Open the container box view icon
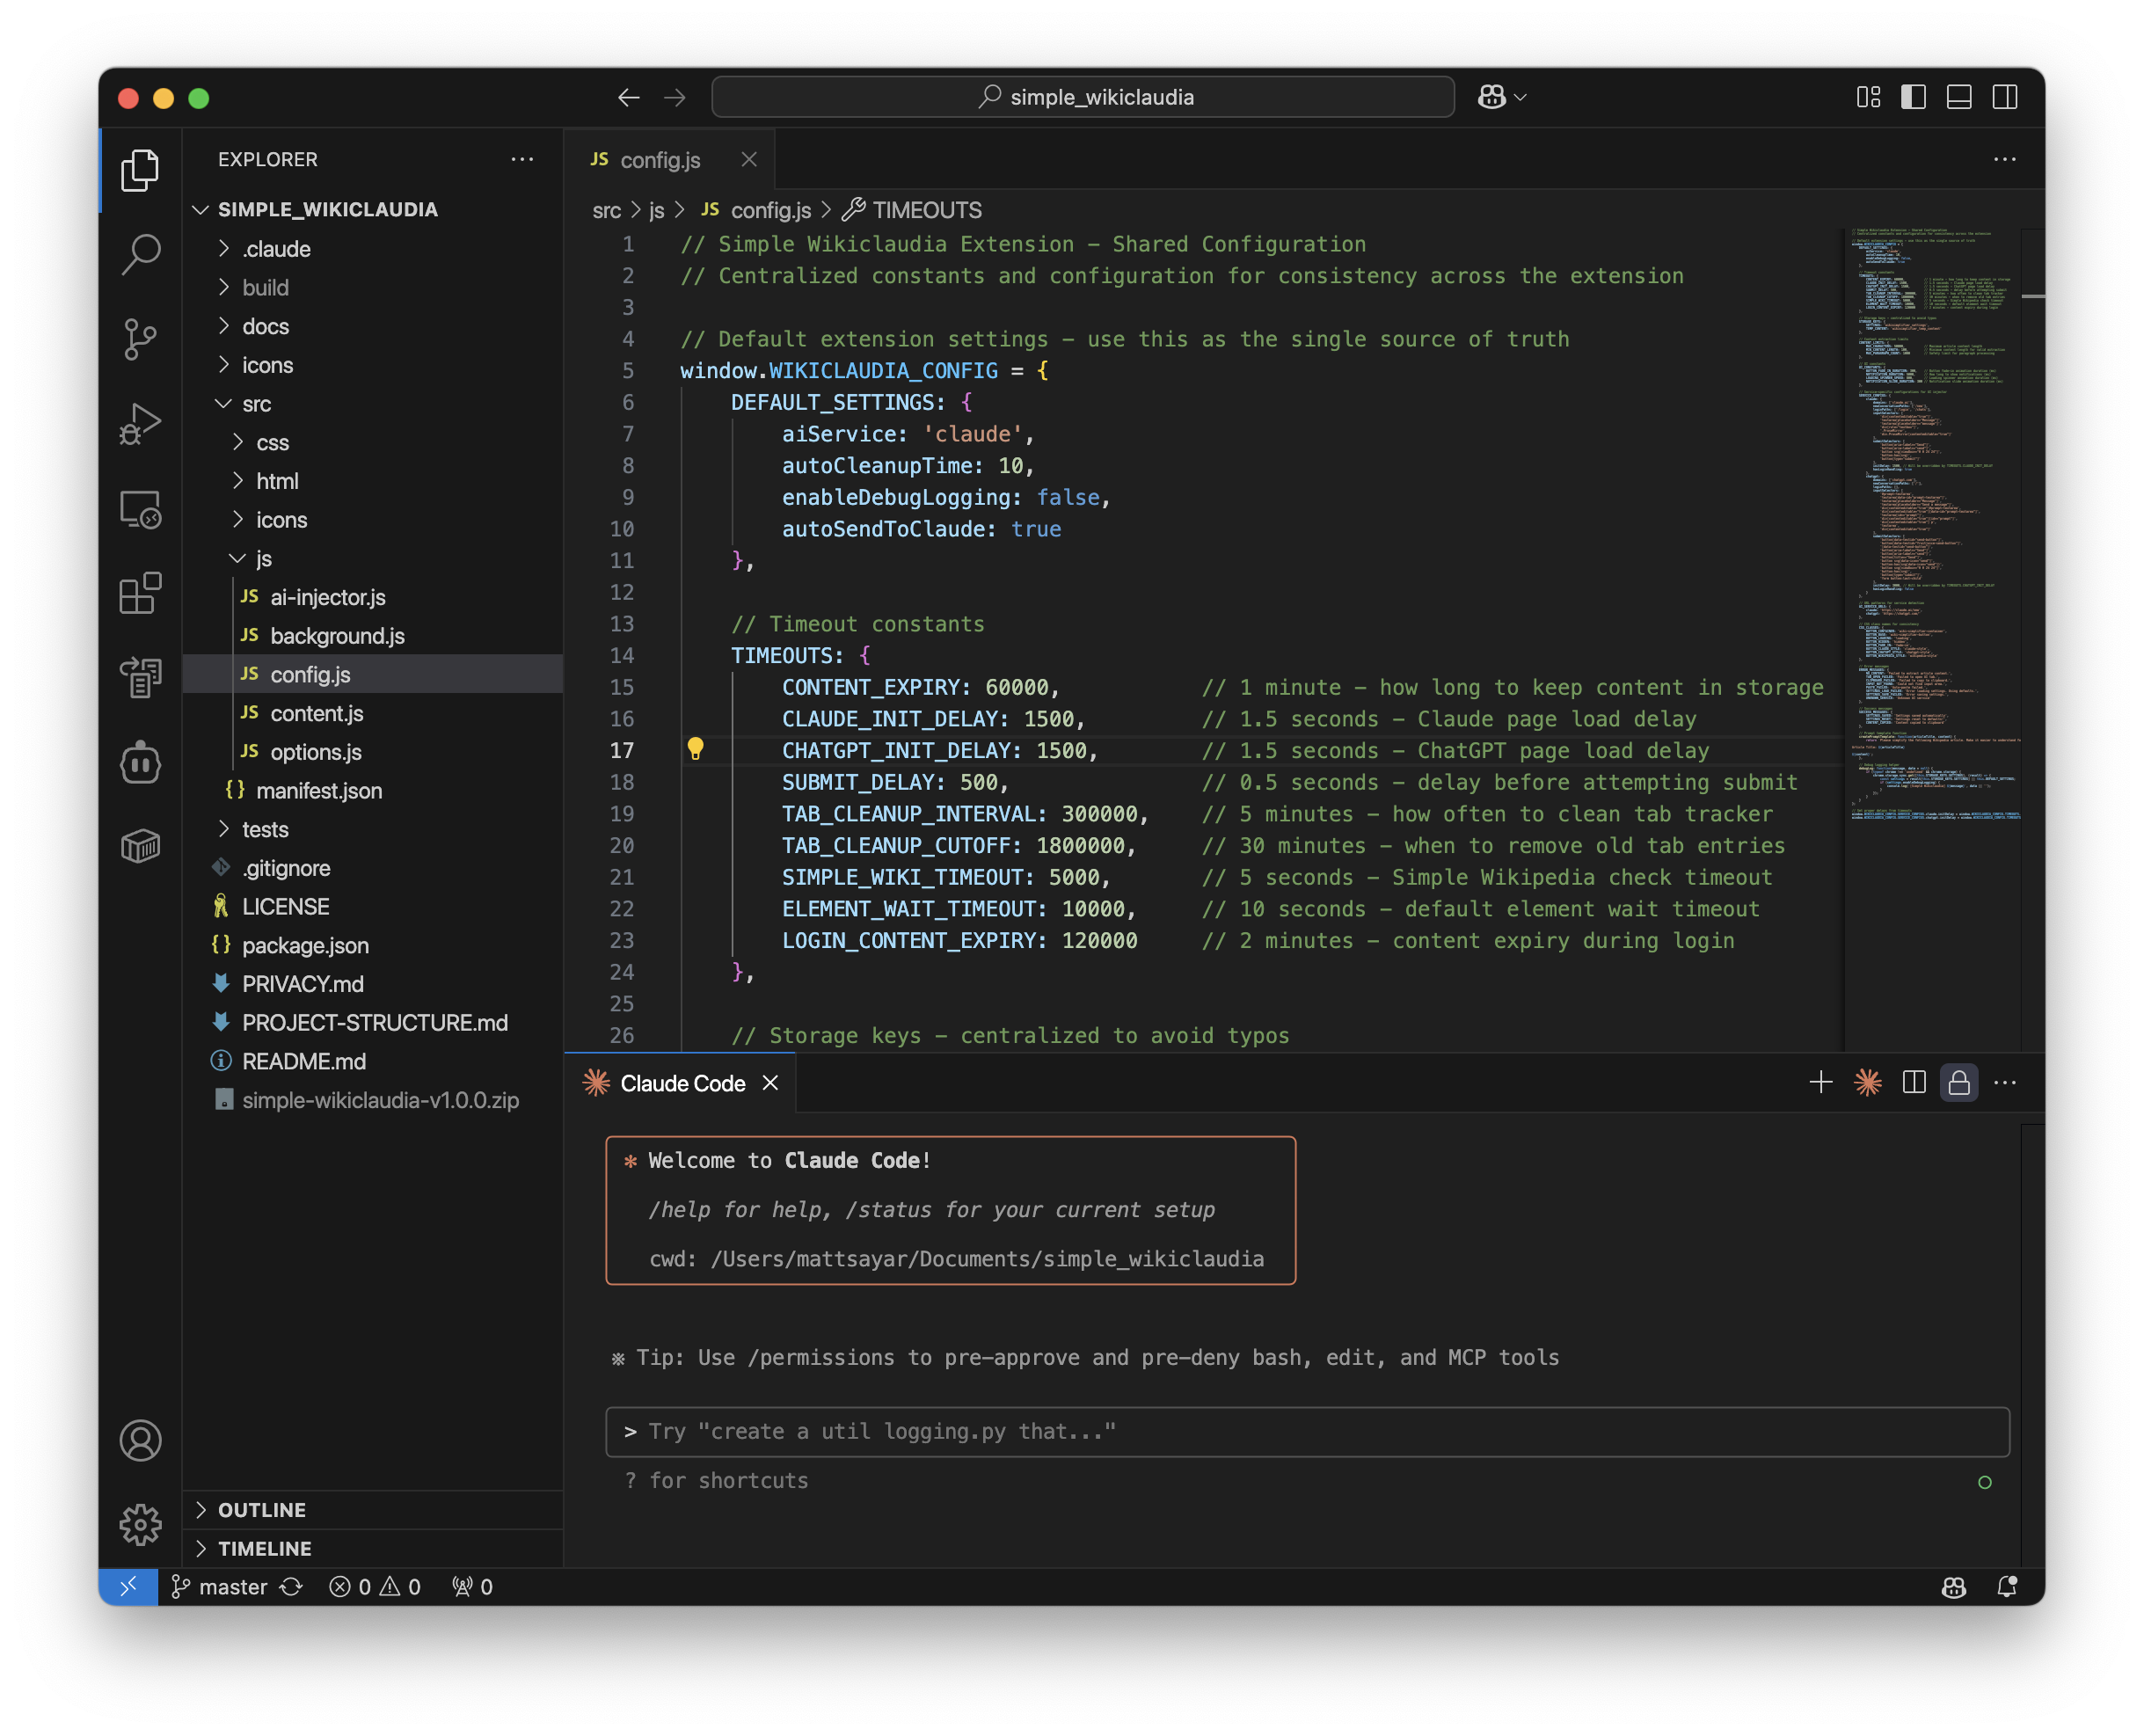Image resolution: width=2144 pixels, height=1736 pixels. pos(140,847)
